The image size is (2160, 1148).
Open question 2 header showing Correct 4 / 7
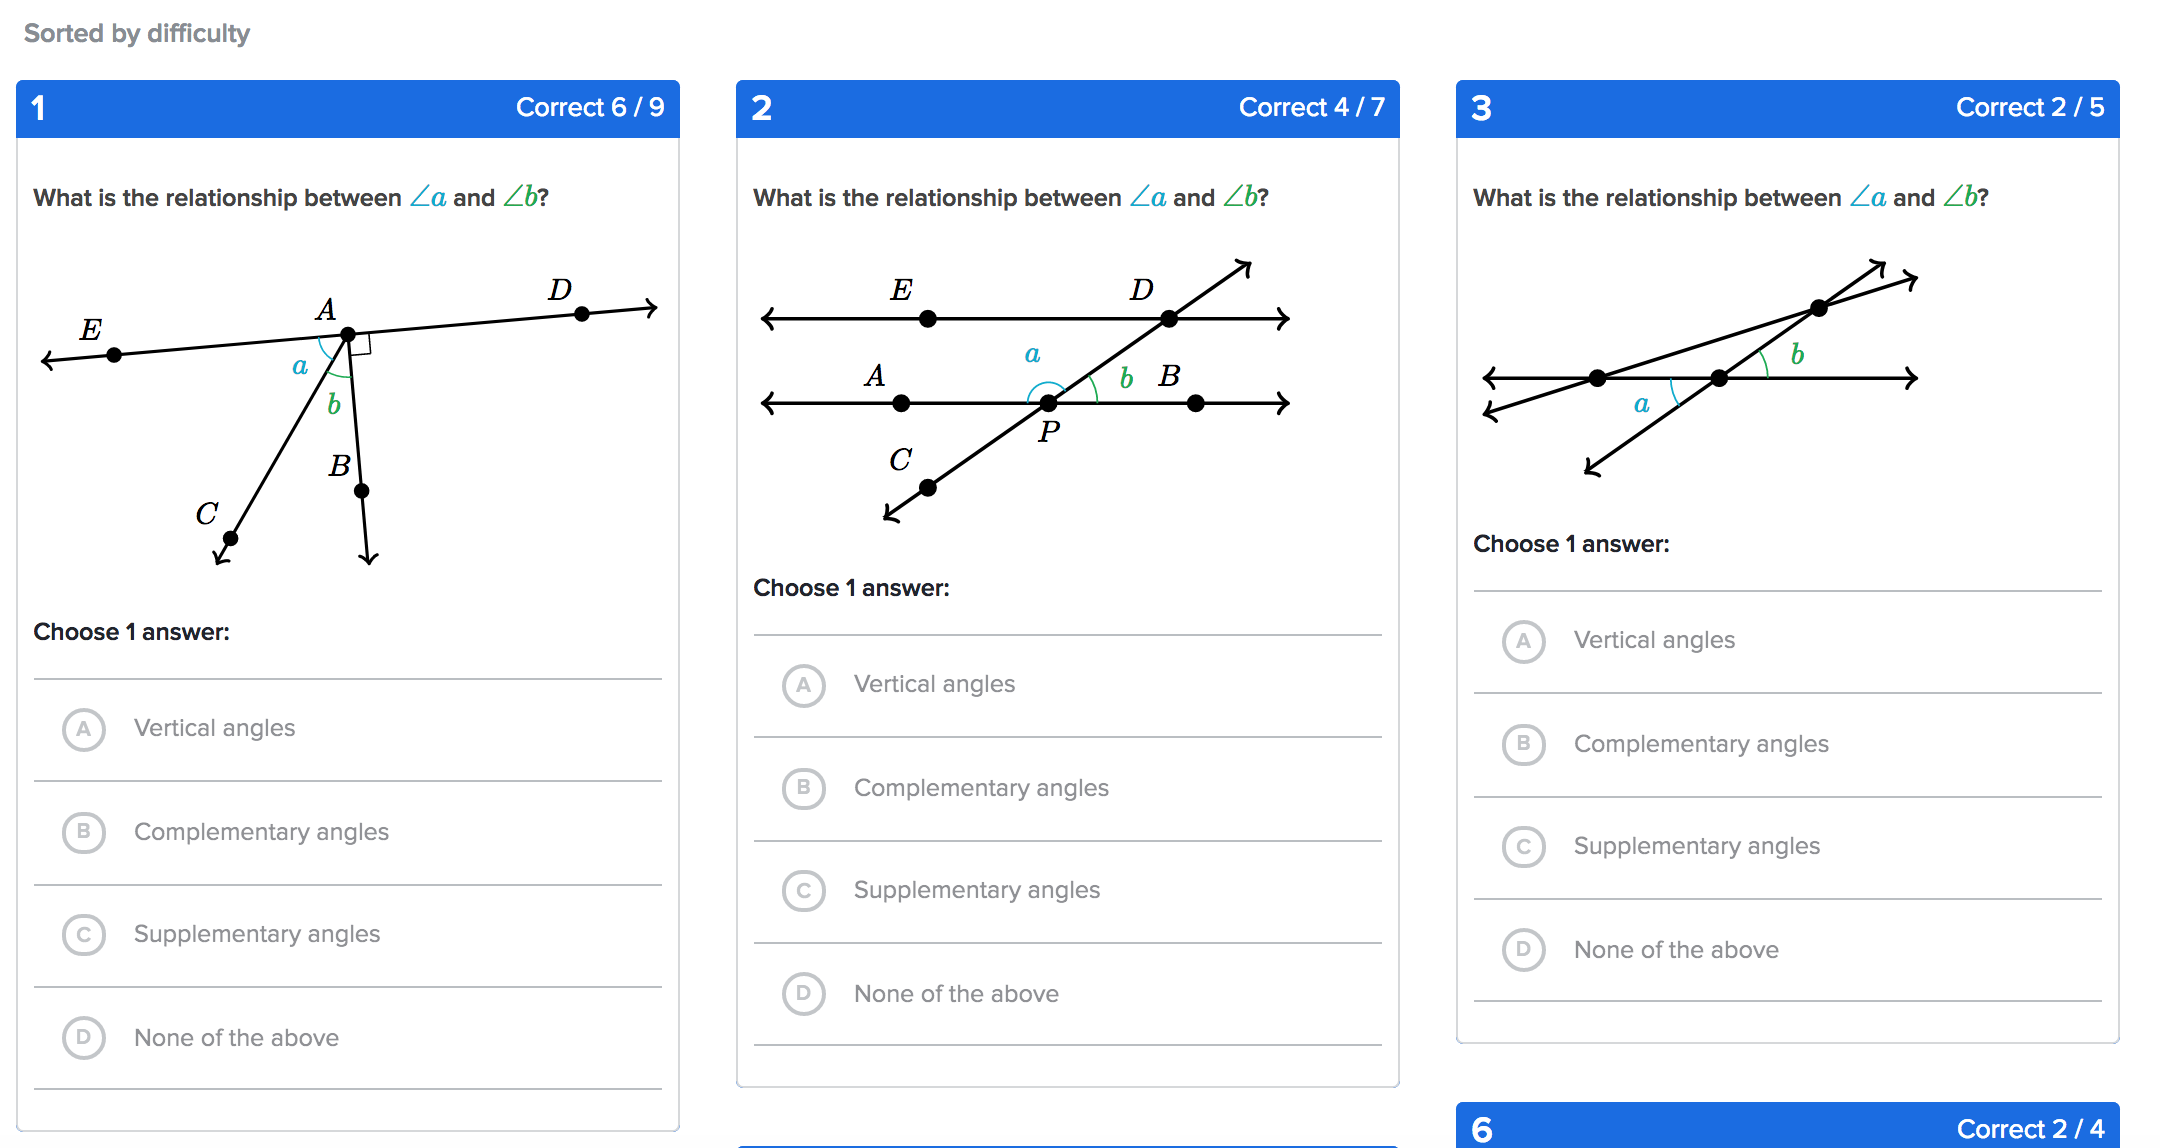(x=1068, y=108)
